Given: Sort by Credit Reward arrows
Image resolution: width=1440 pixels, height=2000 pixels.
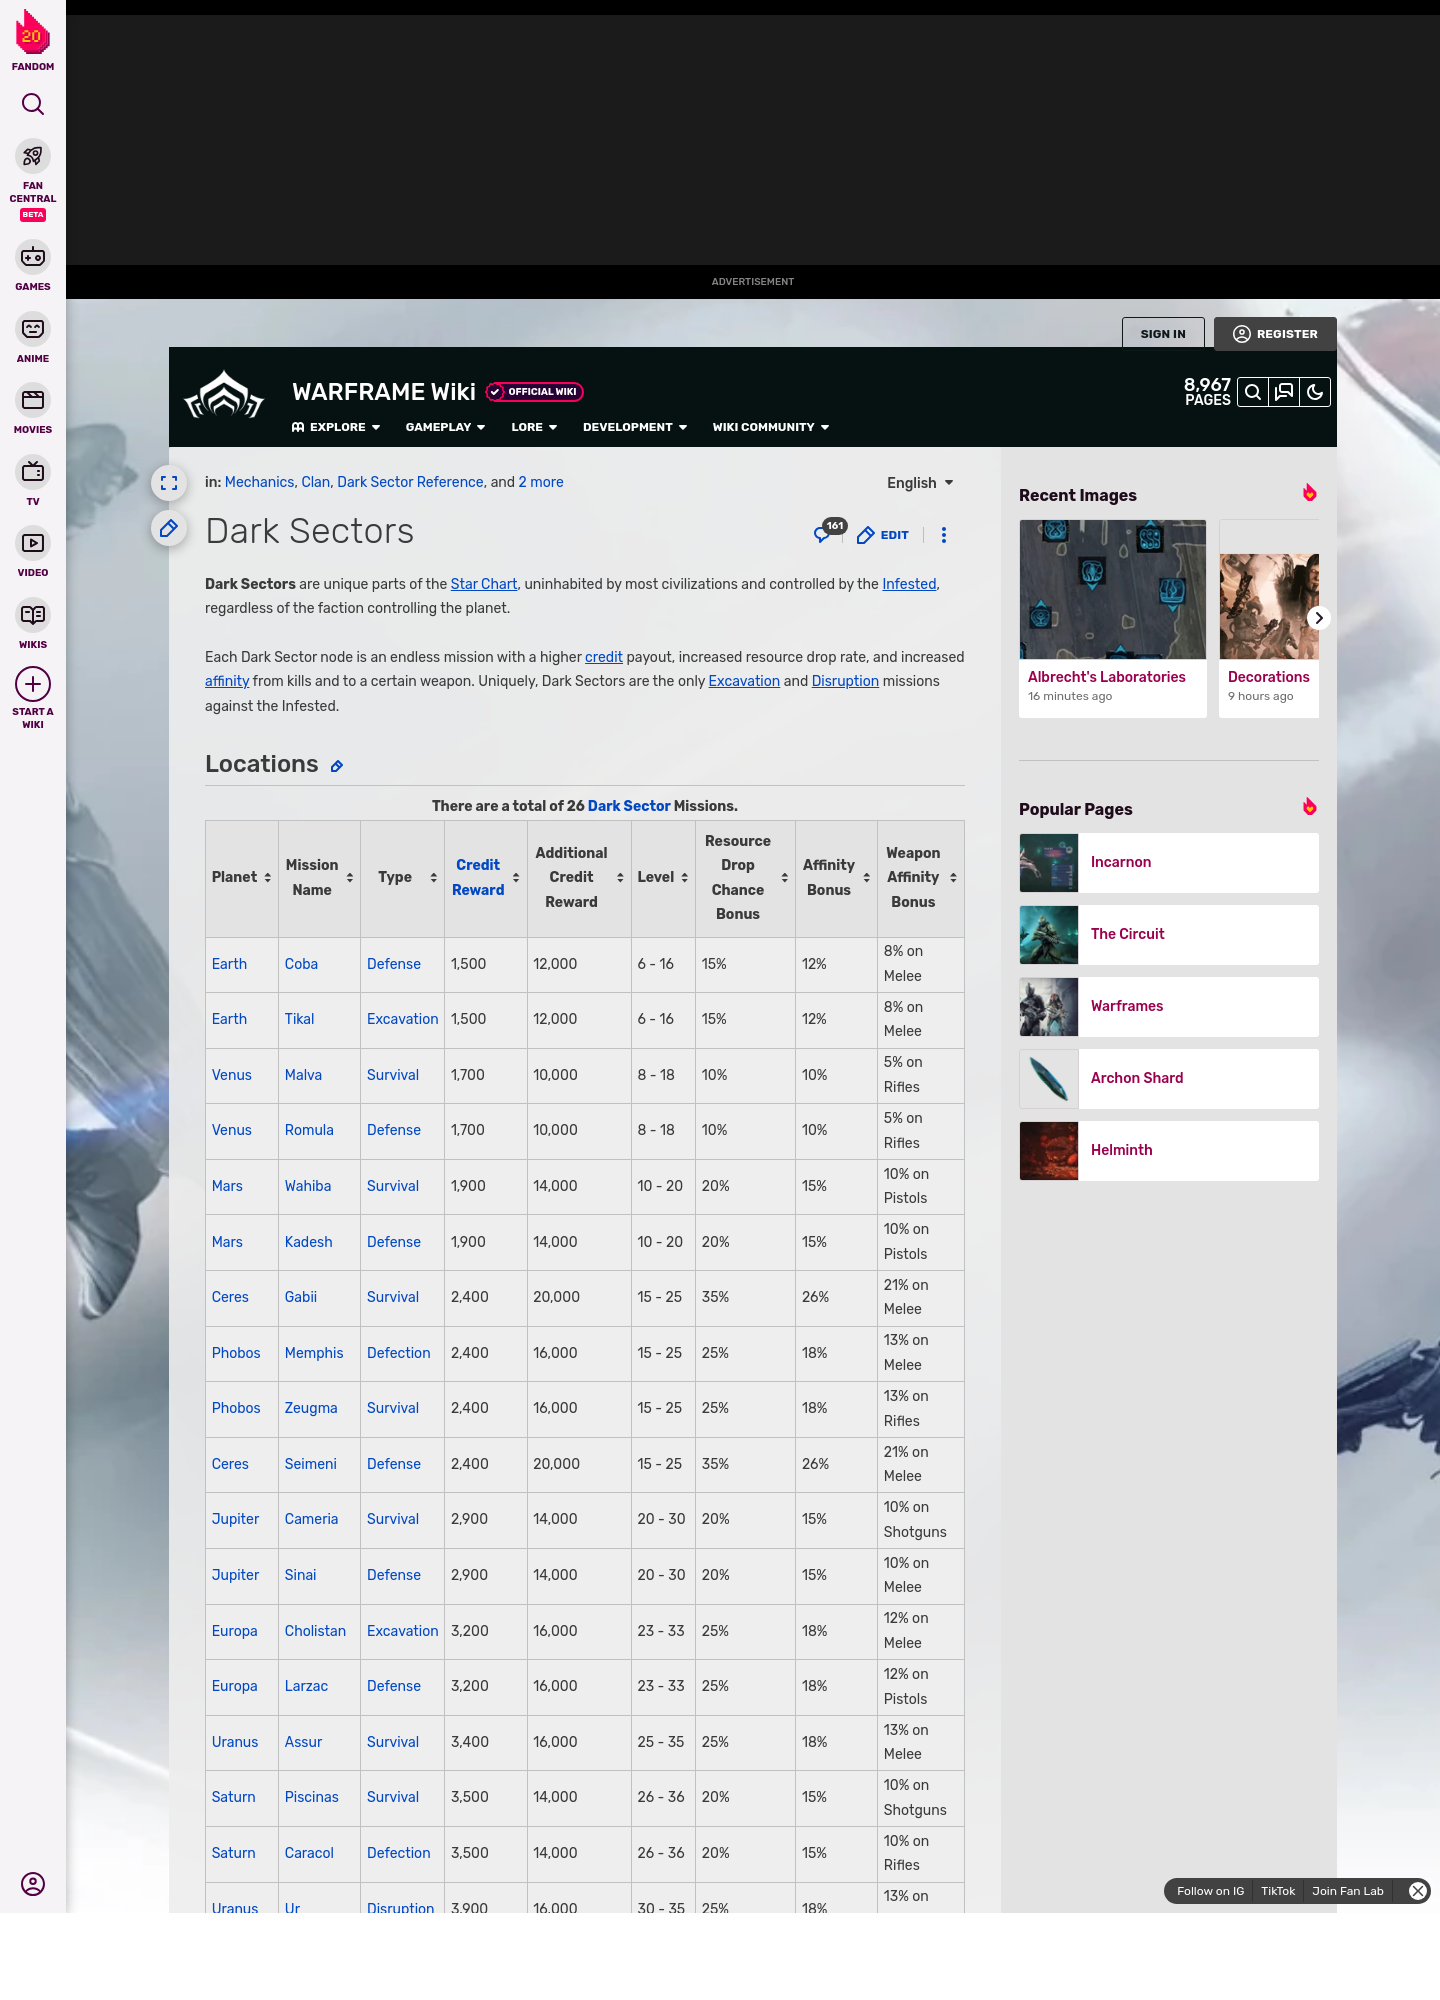Looking at the screenshot, I should [x=516, y=878].
